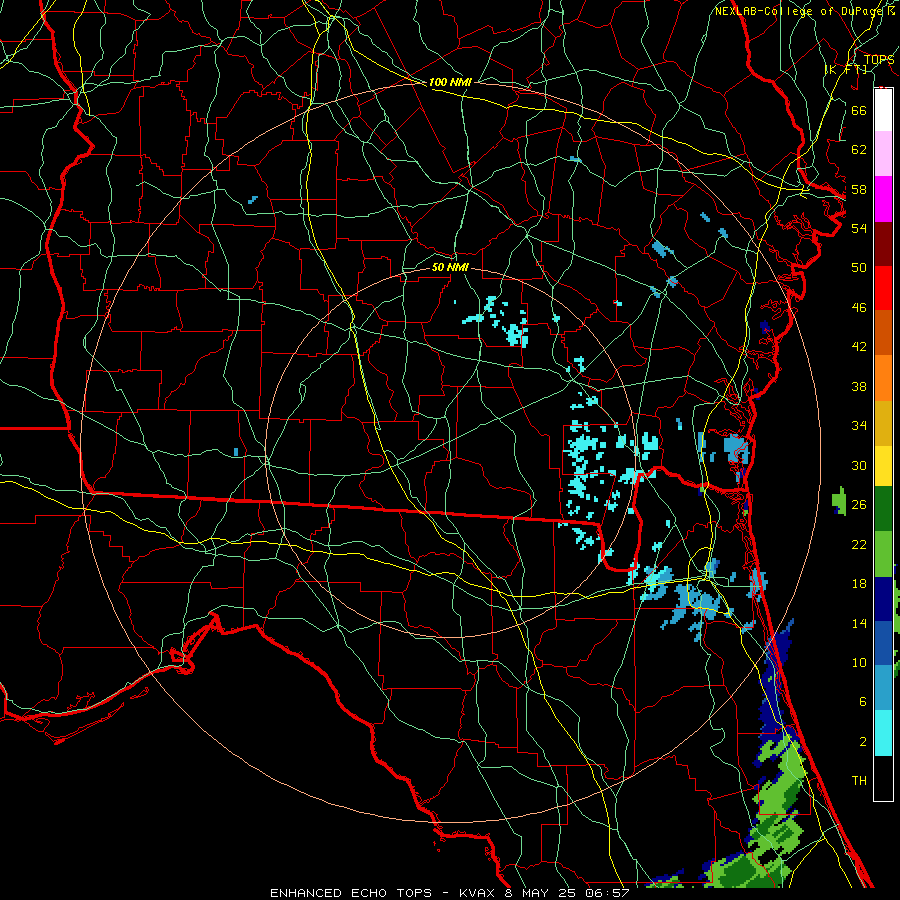Click the '62' legend value
The height and width of the screenshot is (900, 900).
click(x=859, y=150)
